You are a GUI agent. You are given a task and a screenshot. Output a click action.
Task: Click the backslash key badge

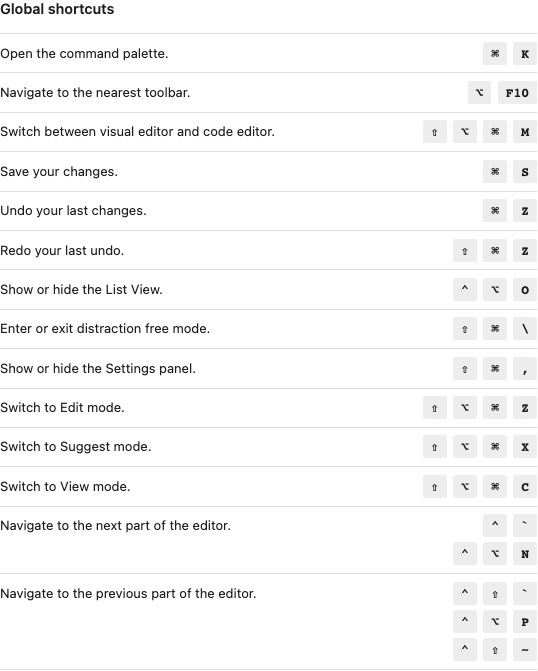coord(525,329)
